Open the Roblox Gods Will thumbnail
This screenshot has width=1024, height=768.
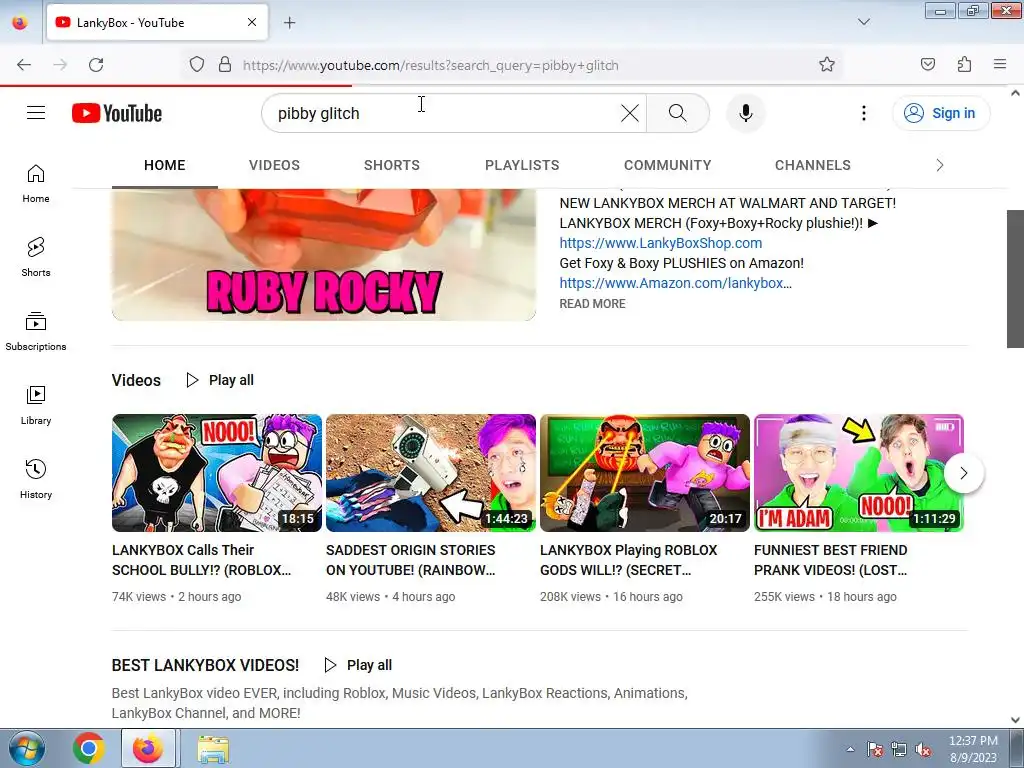coord(645,473)
